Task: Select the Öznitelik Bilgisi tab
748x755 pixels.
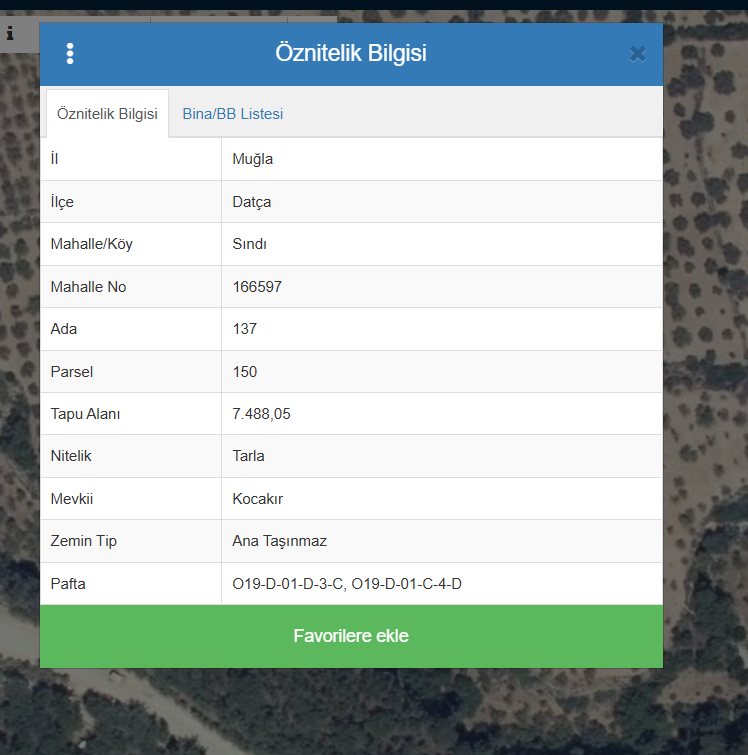Action: click(107, 114)
